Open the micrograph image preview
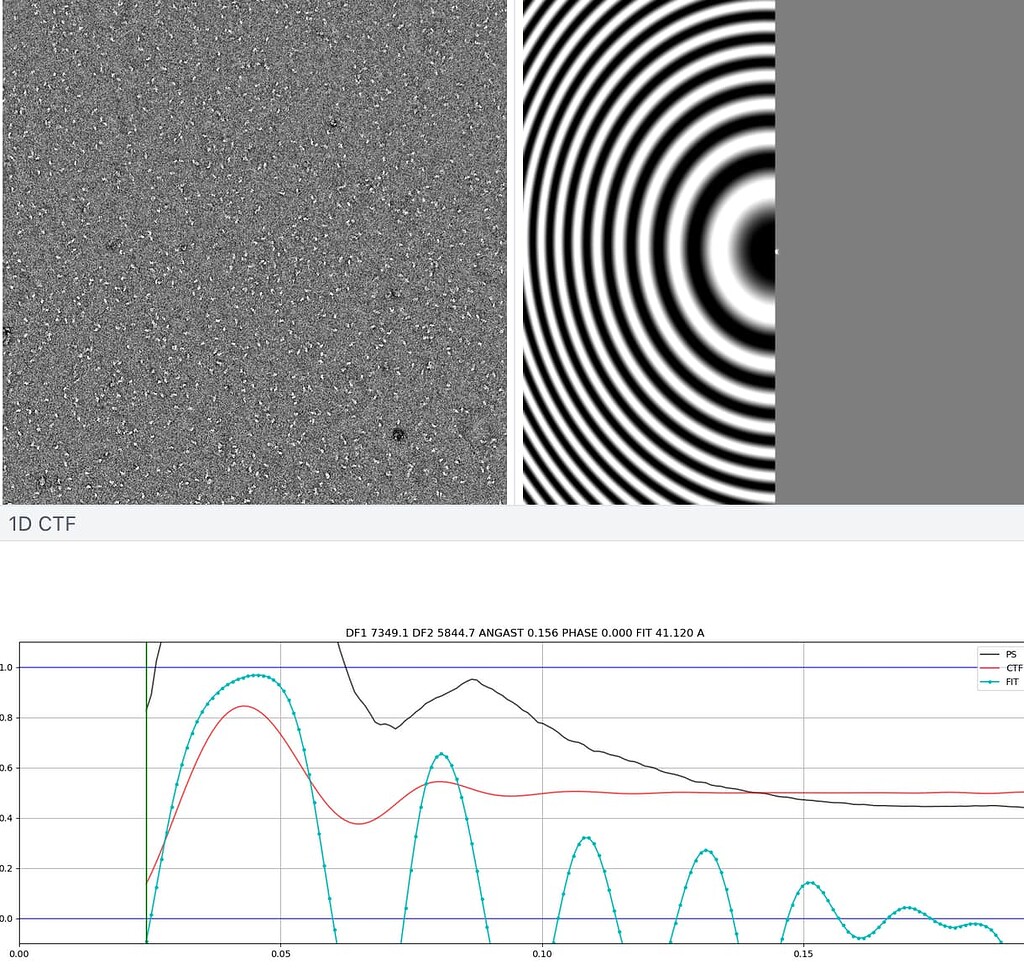This screenshot has height=968, width=1024. (x=255, y=252)
